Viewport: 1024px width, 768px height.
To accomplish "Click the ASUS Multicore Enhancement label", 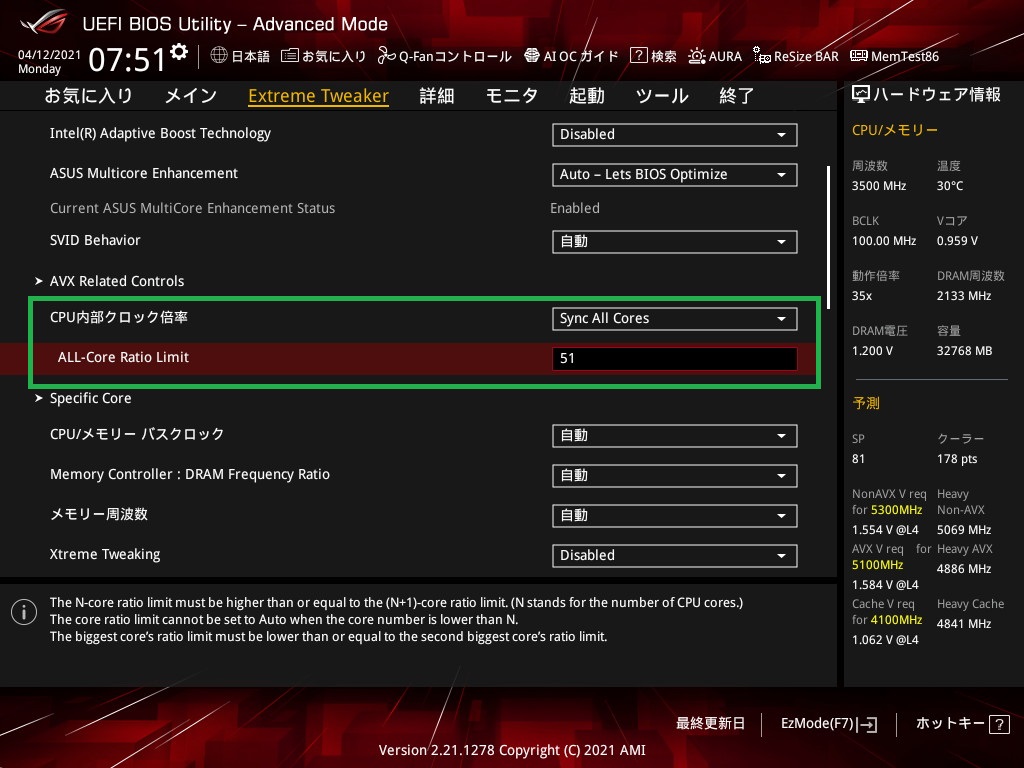I will 144,173.
